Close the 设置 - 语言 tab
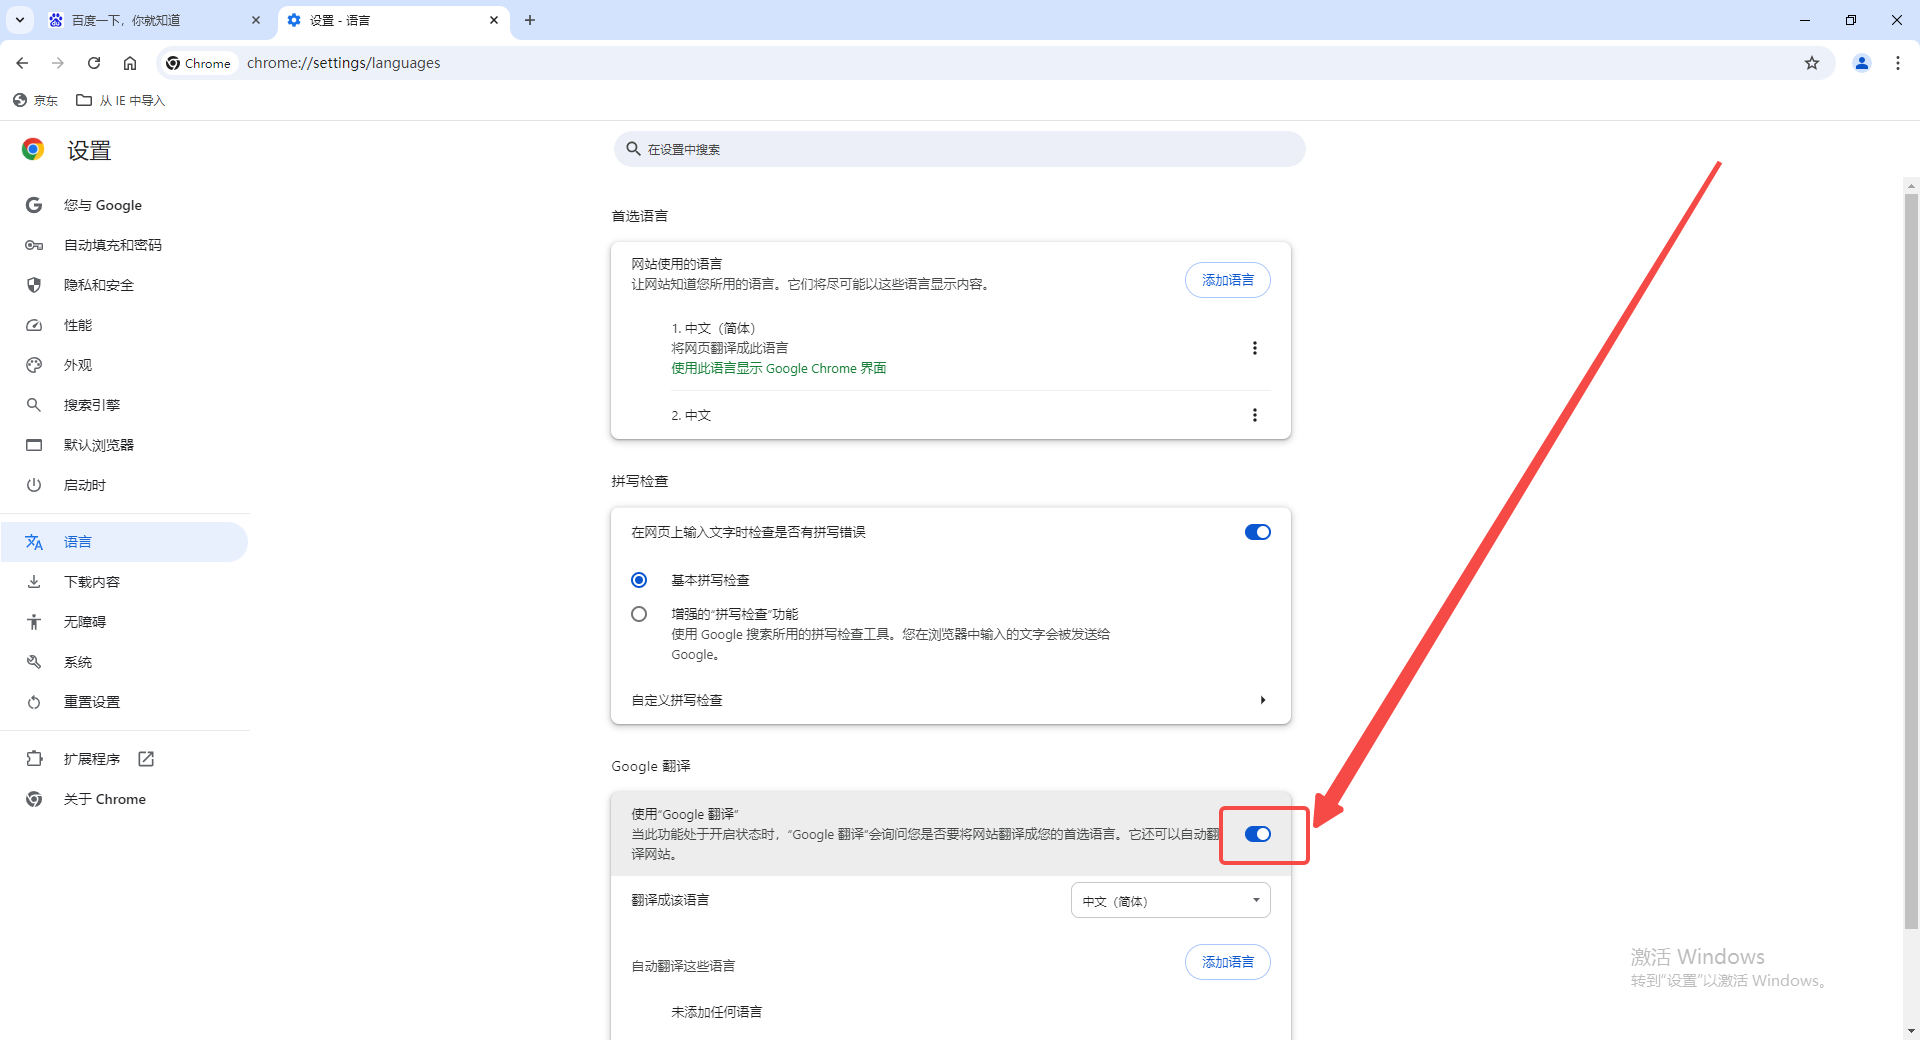The width and height of the screenshot is (1920, 1040). tap(494, 20)
